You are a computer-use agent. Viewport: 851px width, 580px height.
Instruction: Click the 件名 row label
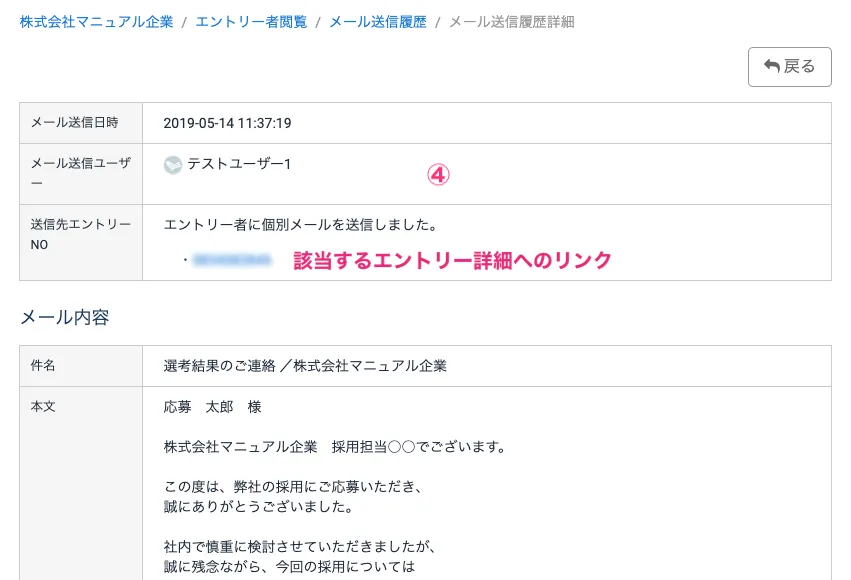(x=43, y=366)
